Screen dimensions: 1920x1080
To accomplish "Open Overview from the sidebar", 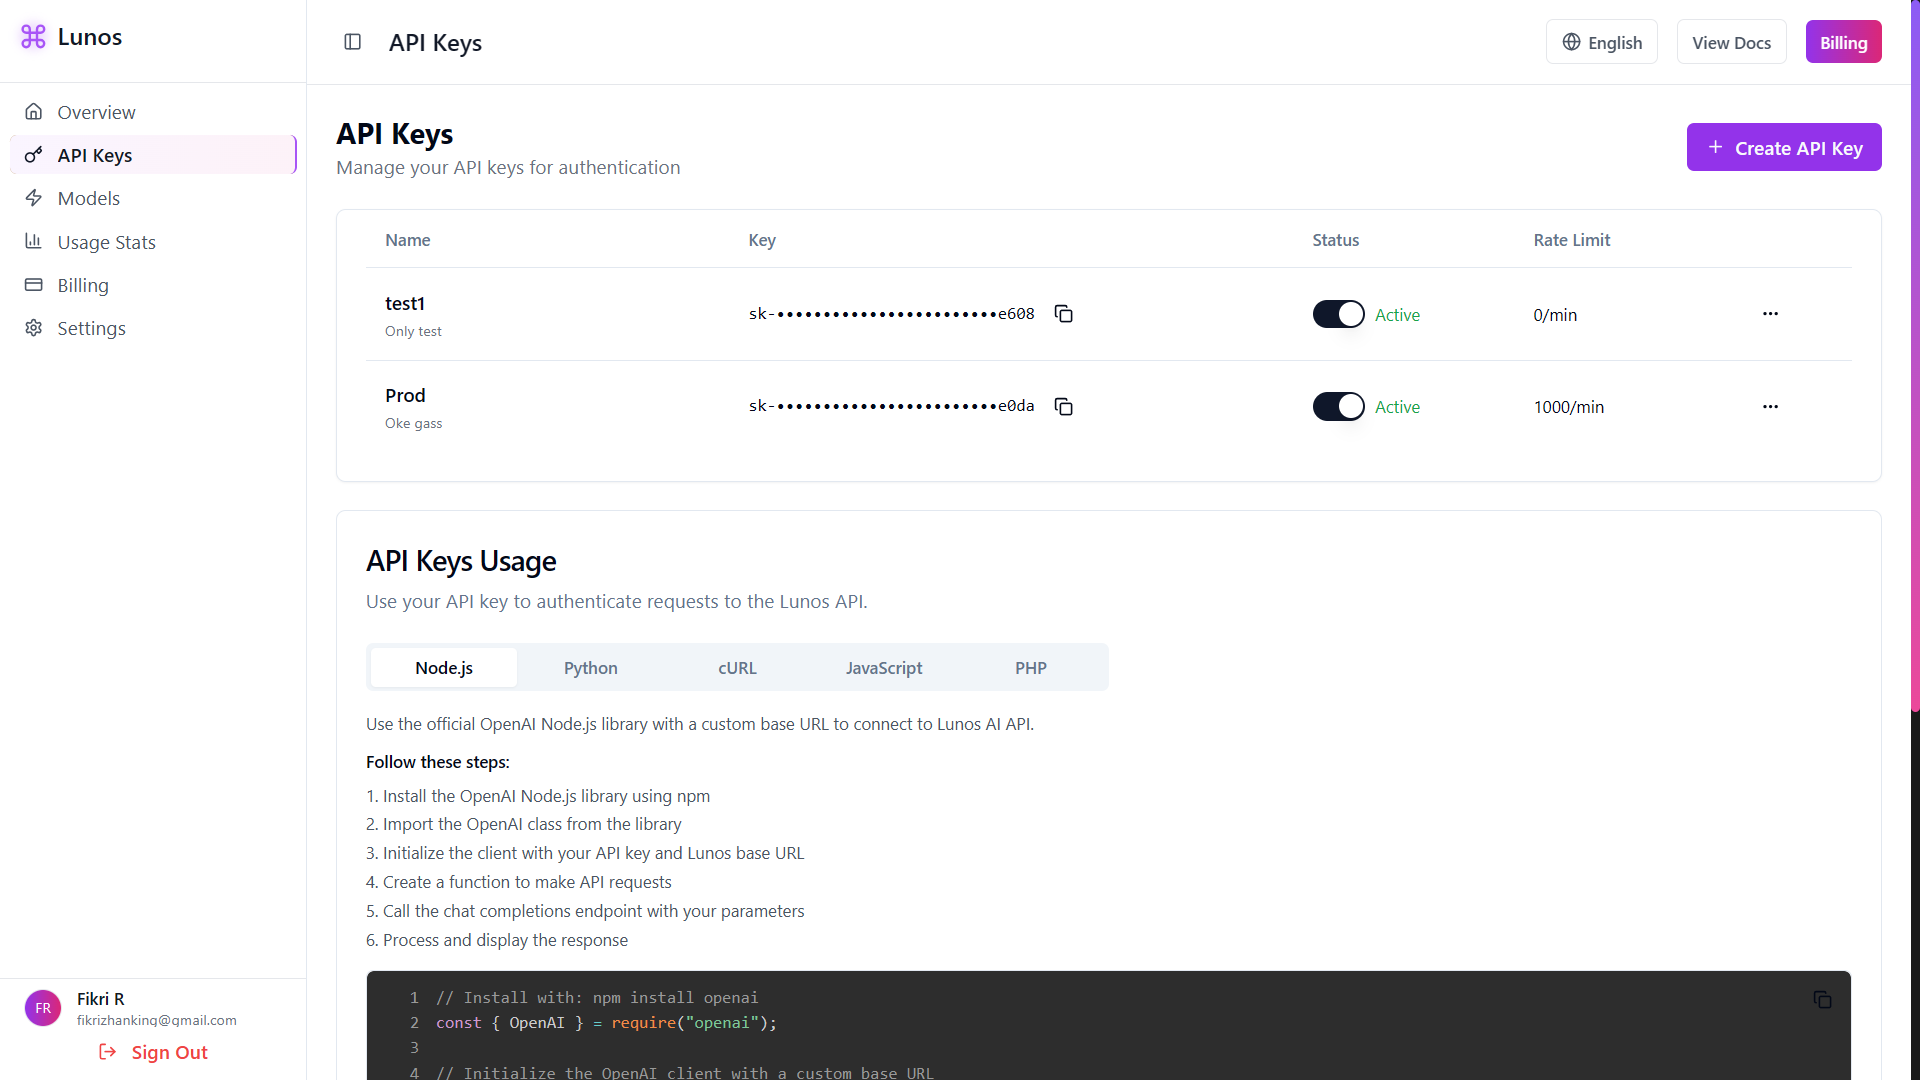I will [x=96, y=112].
